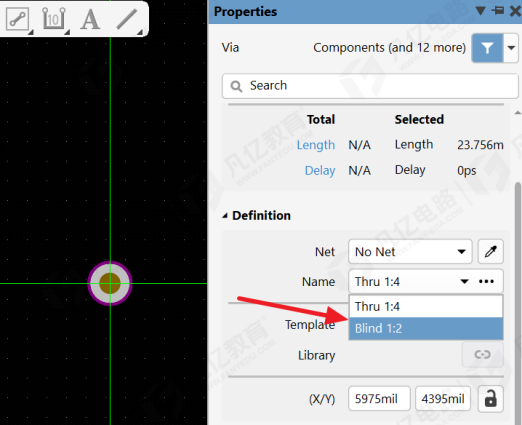The image size is (522, 425).
Task: Select the place line tool
Action: tap(127, 19)
